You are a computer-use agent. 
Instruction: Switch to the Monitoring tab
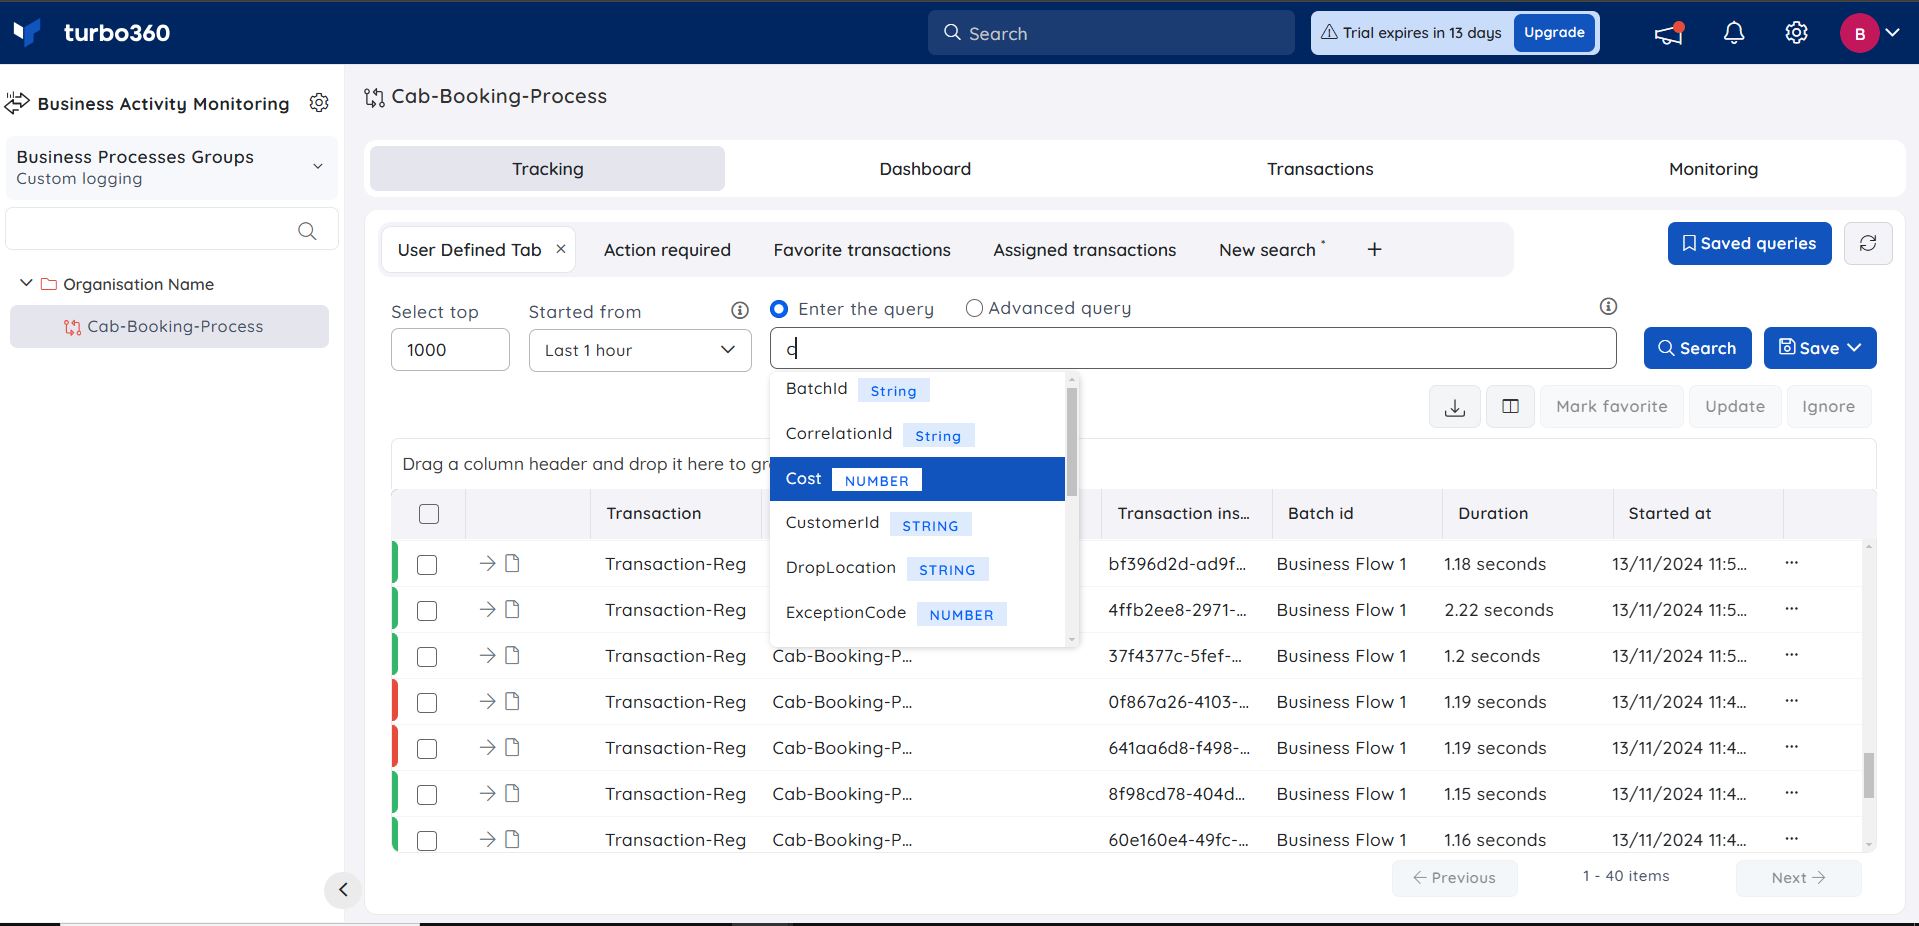pyautogui.click(x=1713, y=169)
